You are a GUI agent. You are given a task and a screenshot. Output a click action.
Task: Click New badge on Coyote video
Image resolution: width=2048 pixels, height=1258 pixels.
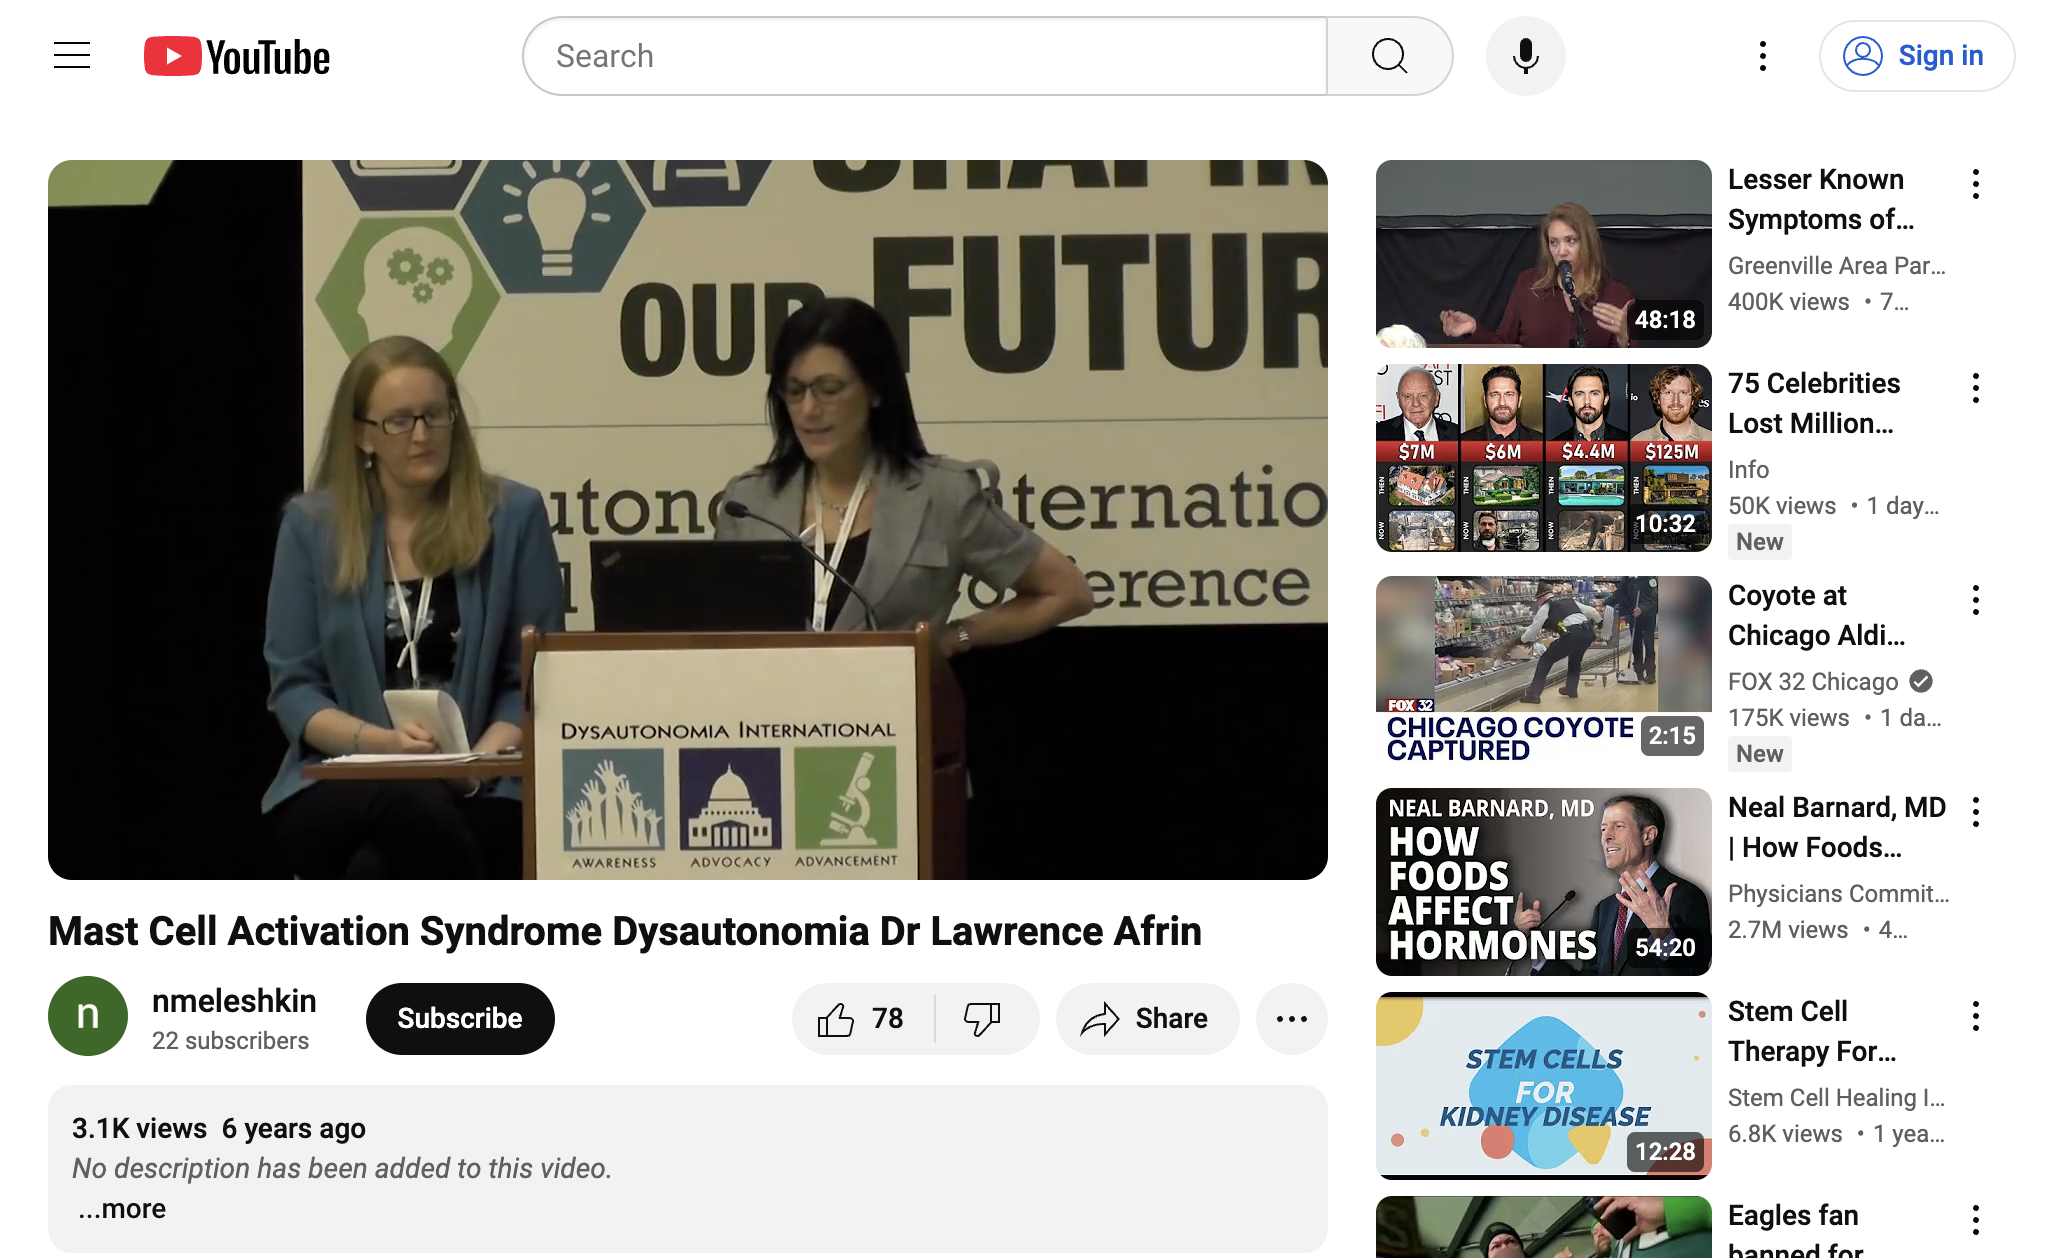(1759, 754)
